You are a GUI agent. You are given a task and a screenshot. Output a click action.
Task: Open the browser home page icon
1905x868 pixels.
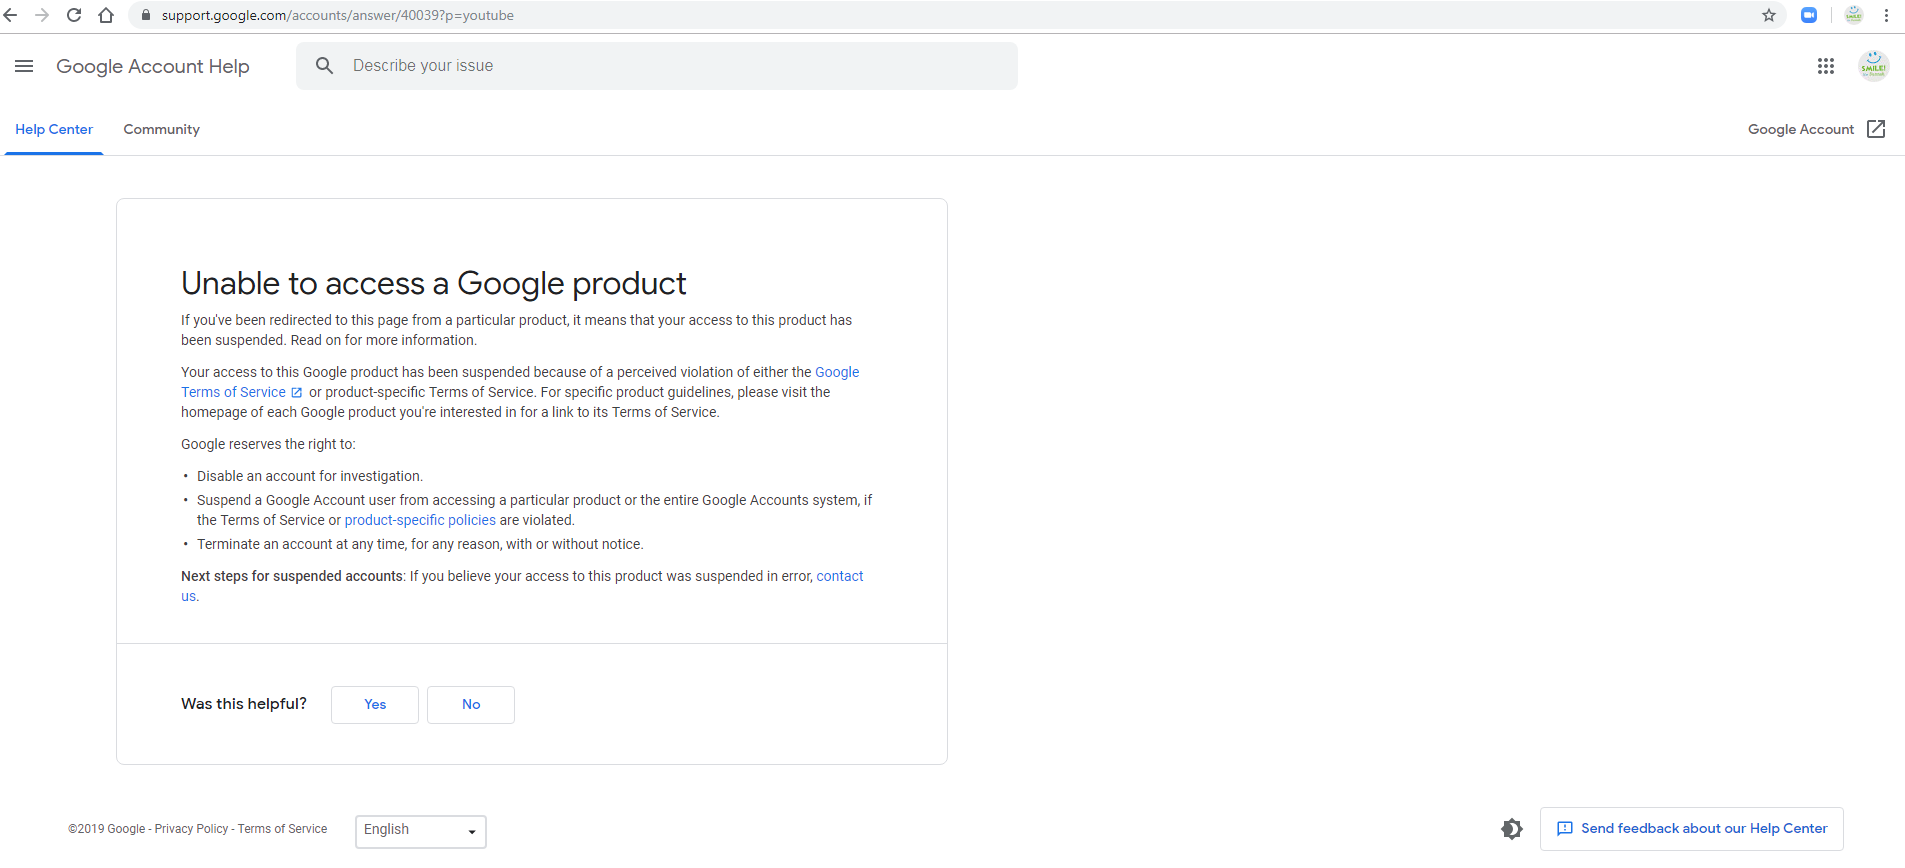pos(106,15)
